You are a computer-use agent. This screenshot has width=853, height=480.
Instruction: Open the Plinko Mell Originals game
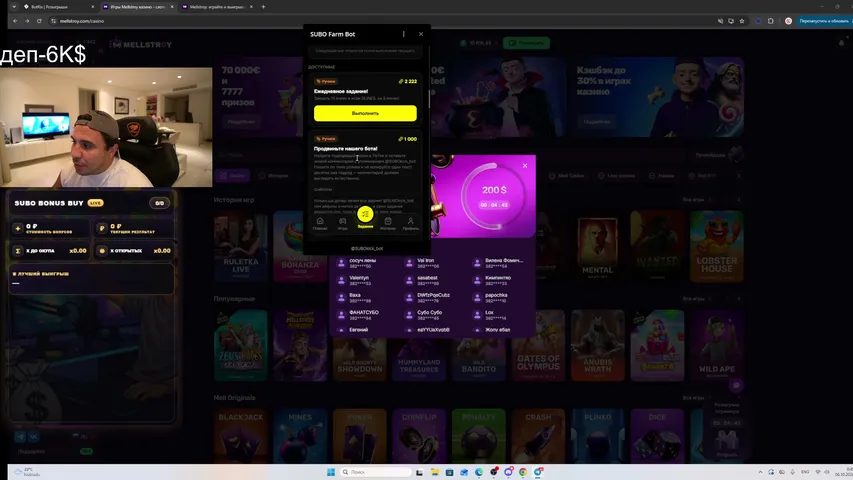click(x=597, y=436)
